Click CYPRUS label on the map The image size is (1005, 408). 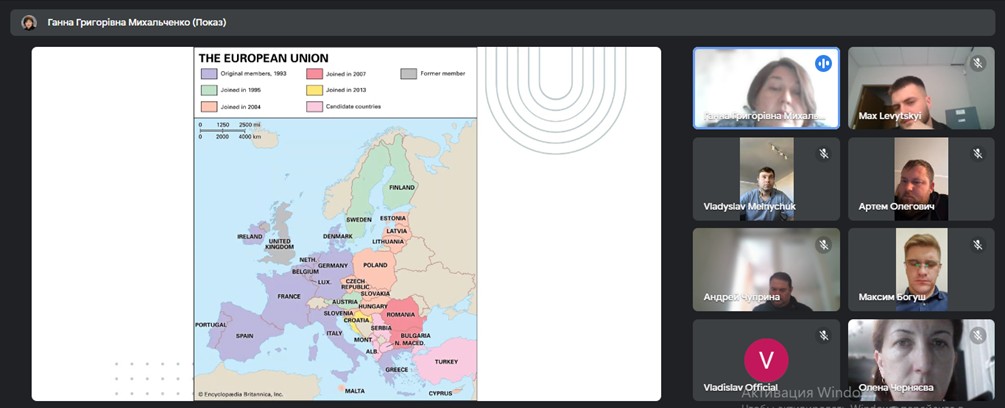pyautogui.click(x=440, y=393)
